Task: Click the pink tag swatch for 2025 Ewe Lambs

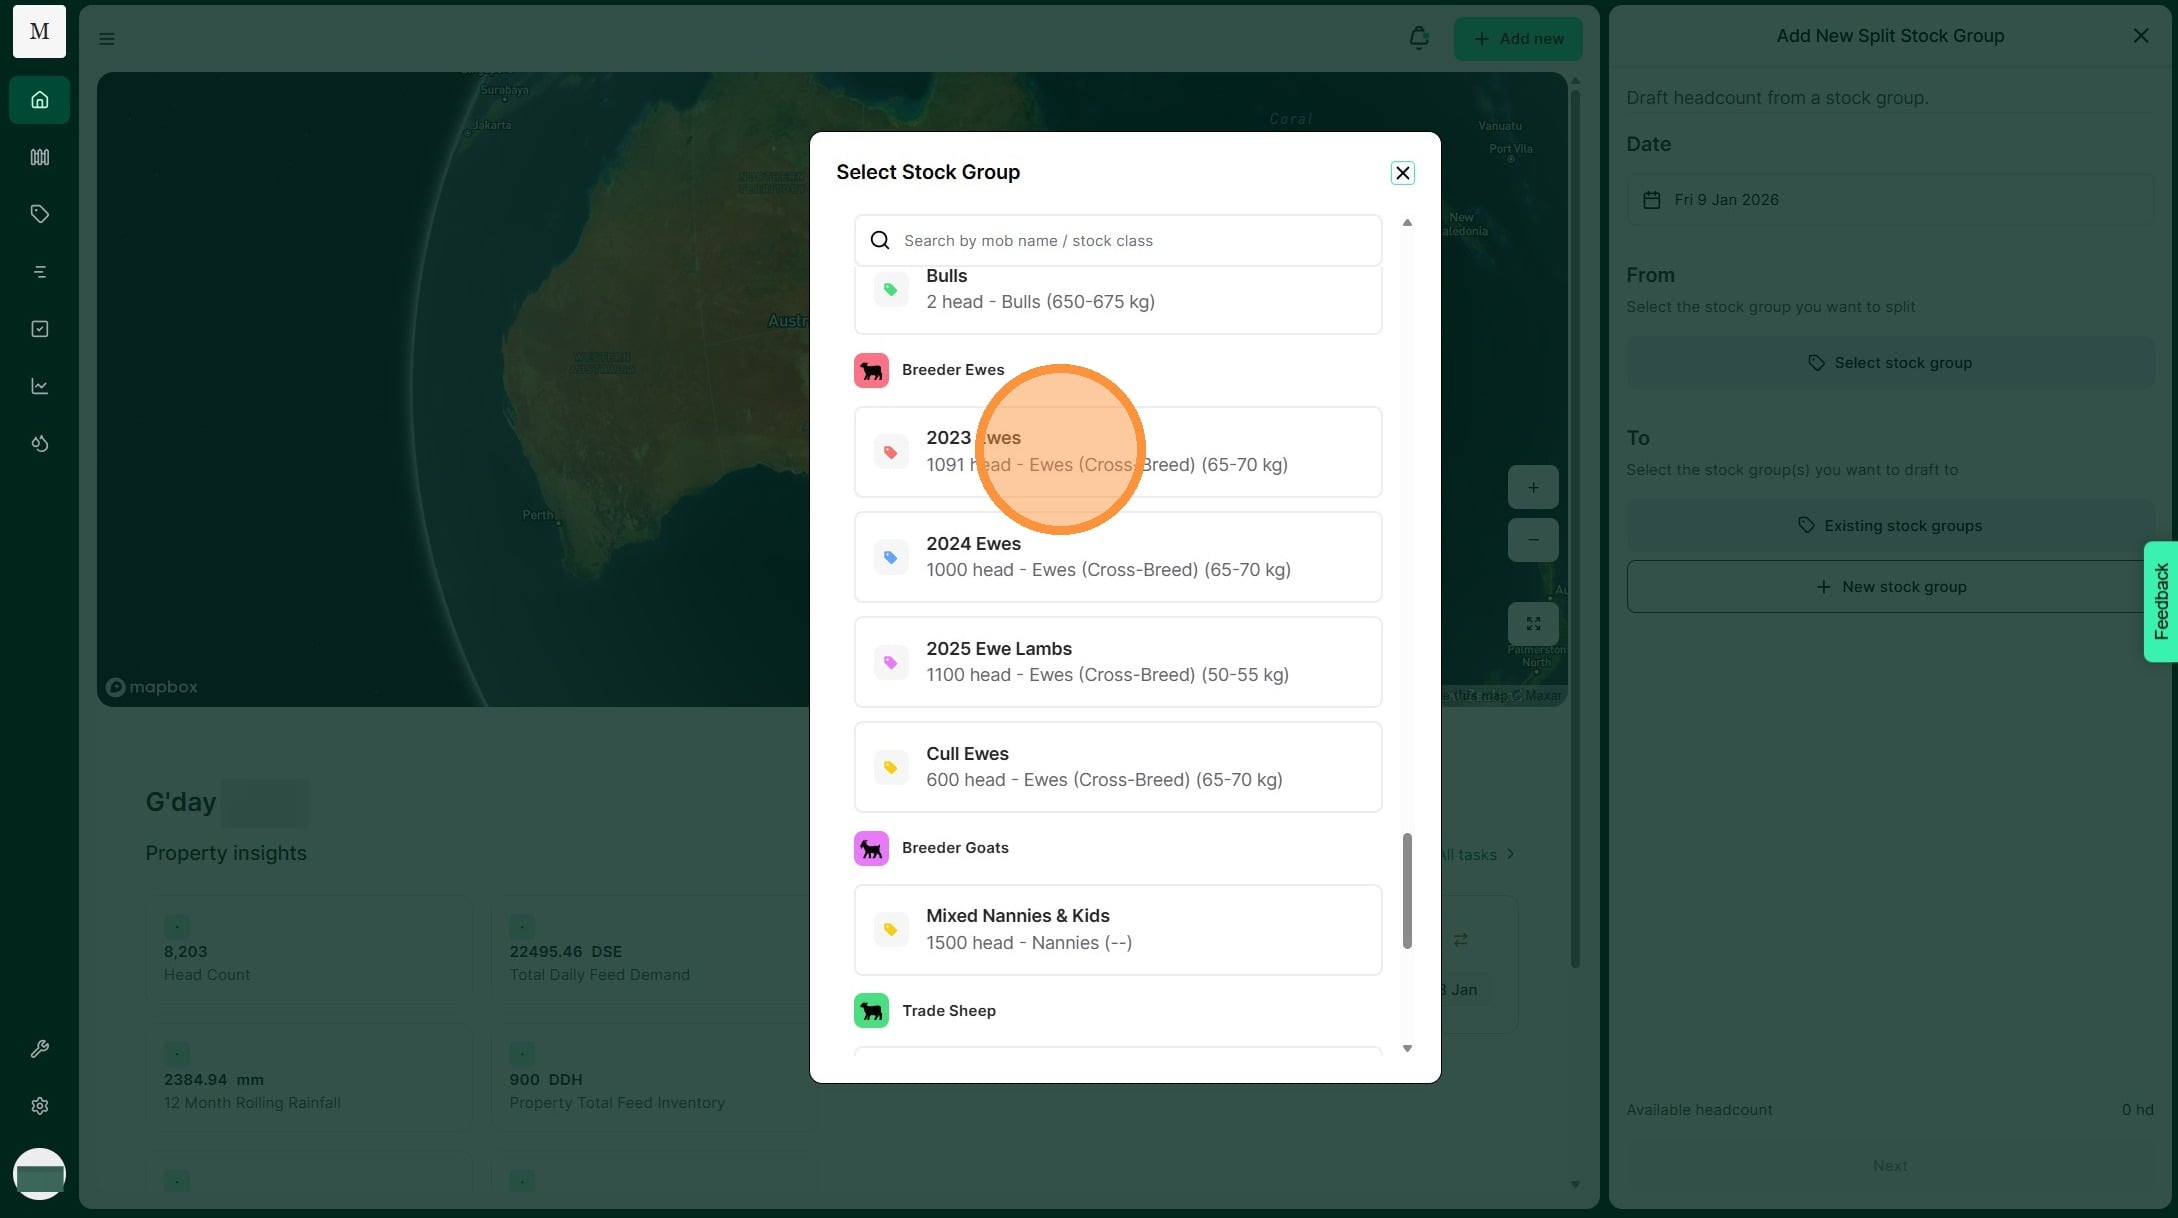Action: (x=890, y=663)
